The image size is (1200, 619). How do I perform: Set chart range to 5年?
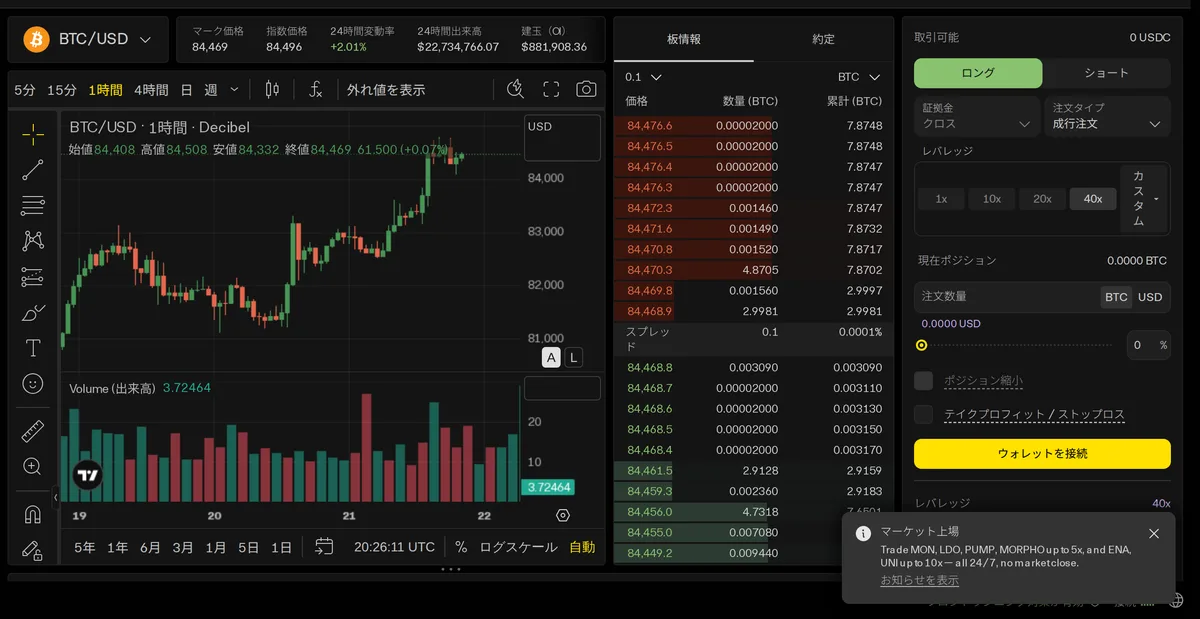coord(85,547)
